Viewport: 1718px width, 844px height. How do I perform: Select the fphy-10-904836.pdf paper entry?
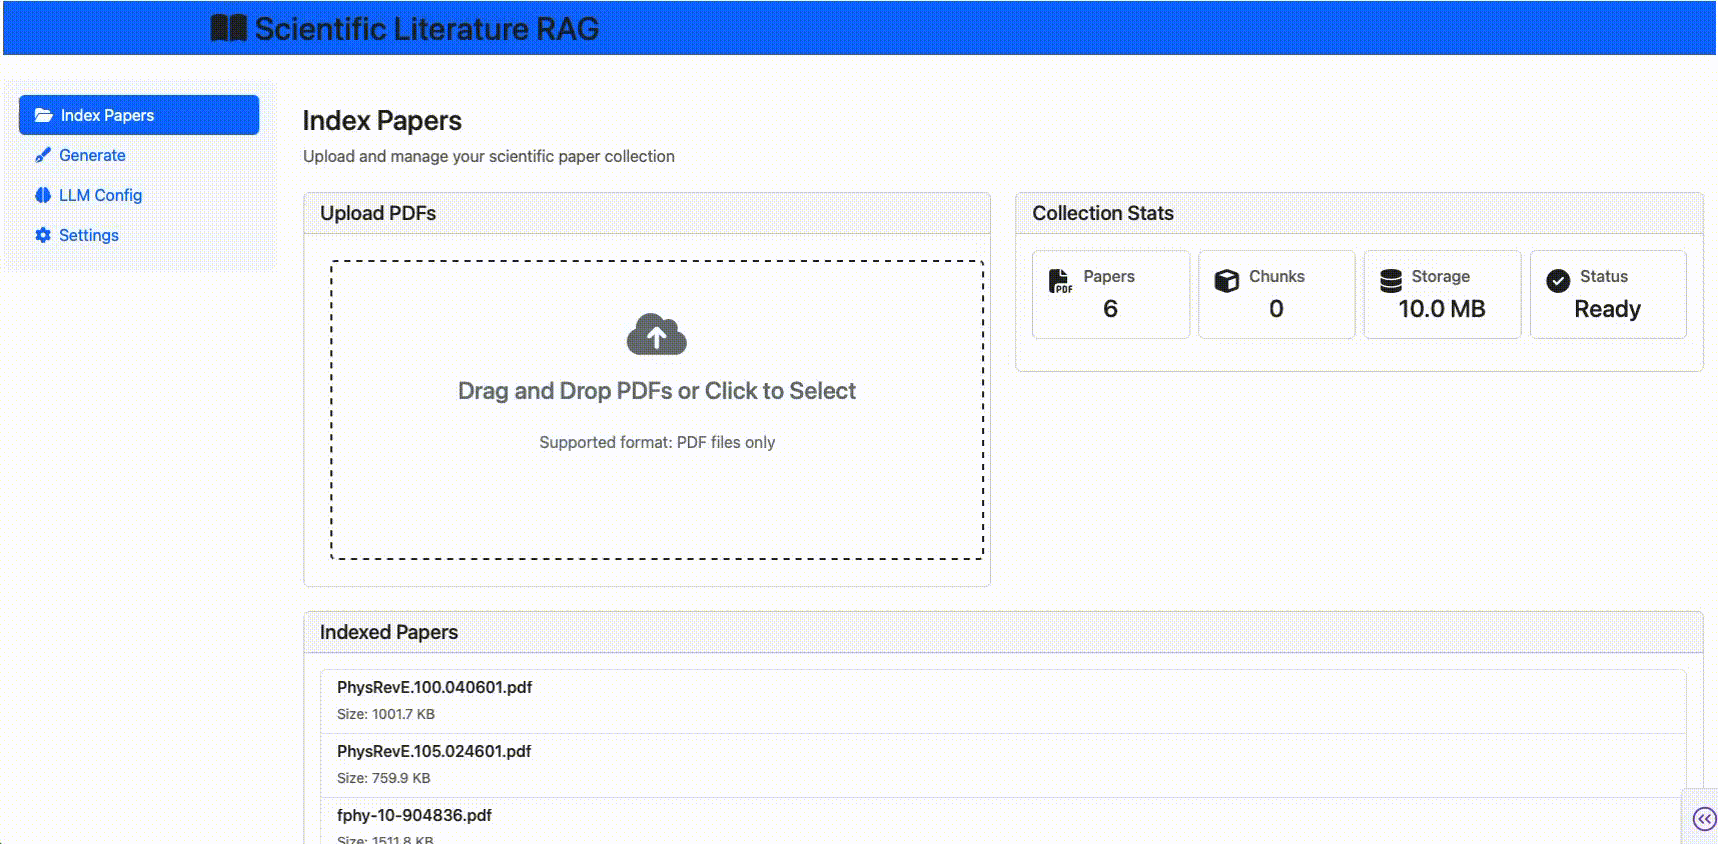(414, 816)
